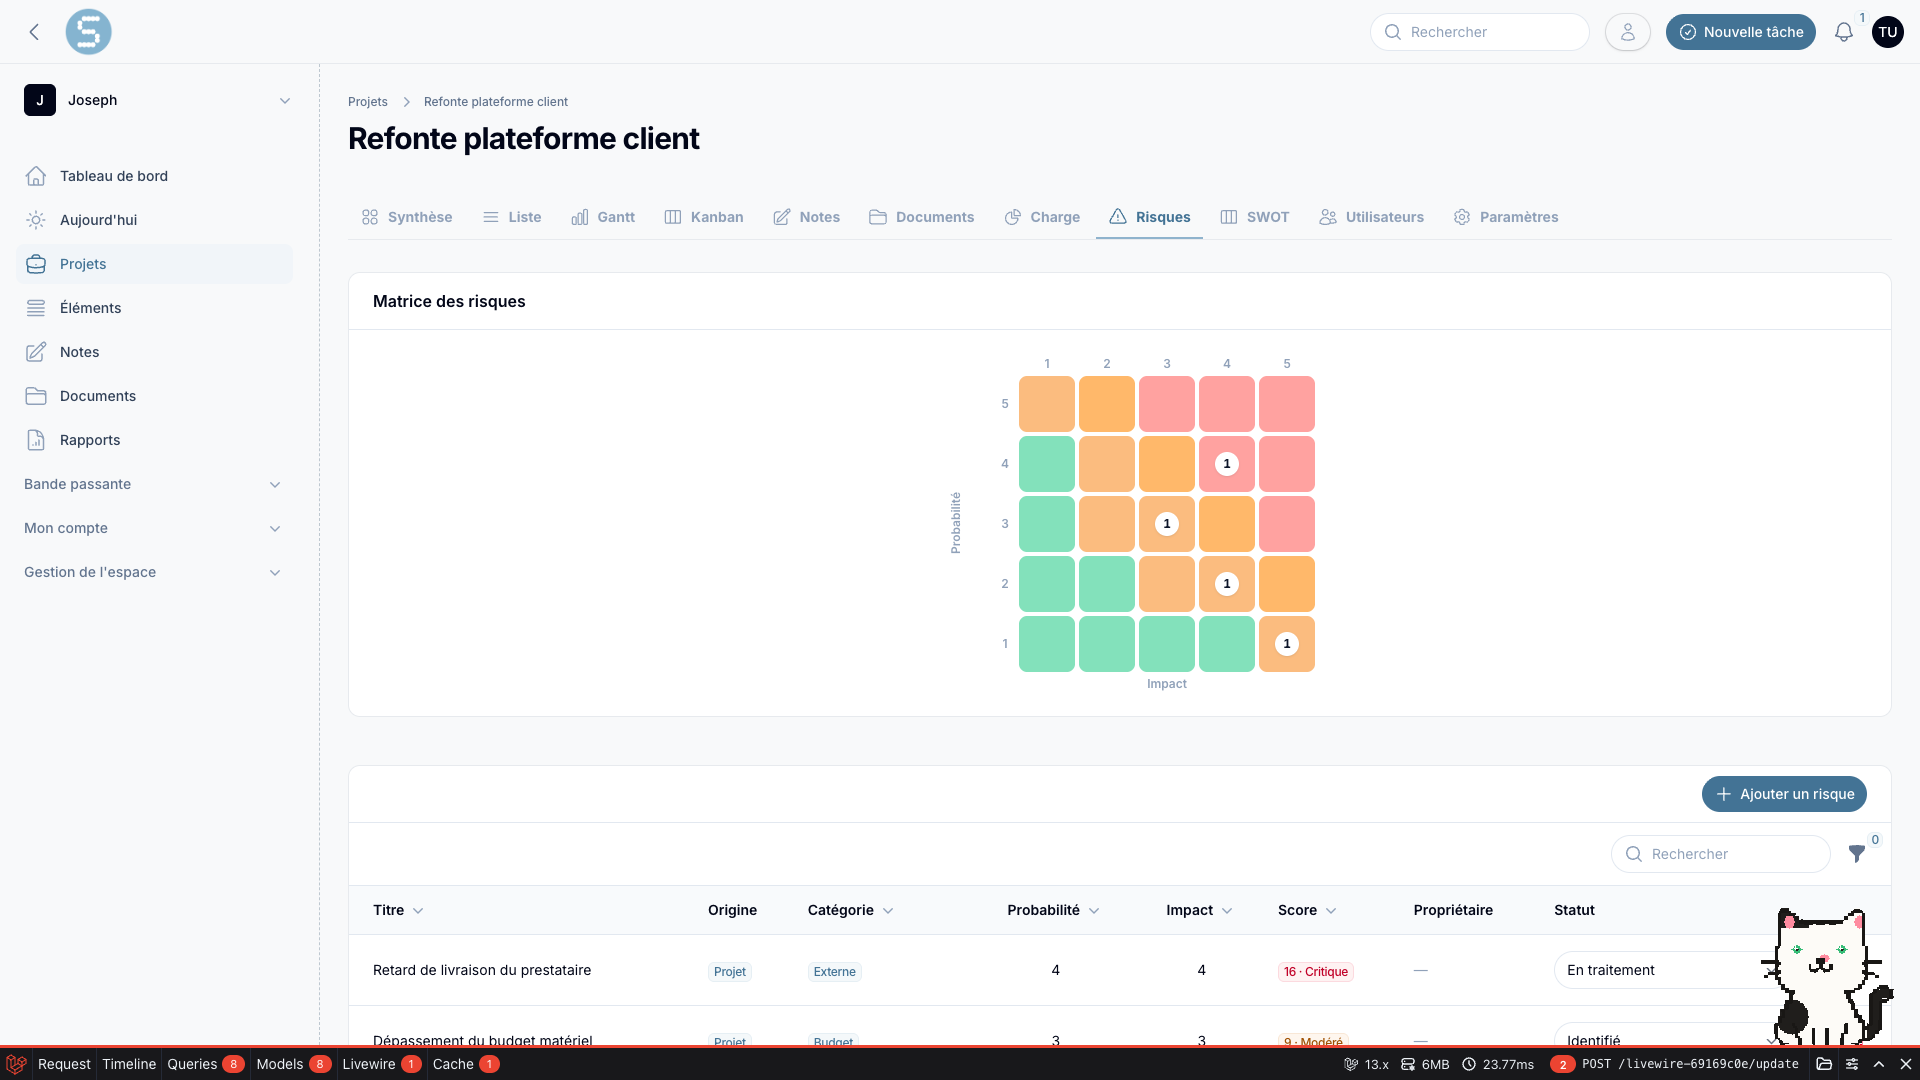Open the debugbar Queries tab
Image resolution: width=1920 pixels, height=1080 pixels.
[205, 1064]
